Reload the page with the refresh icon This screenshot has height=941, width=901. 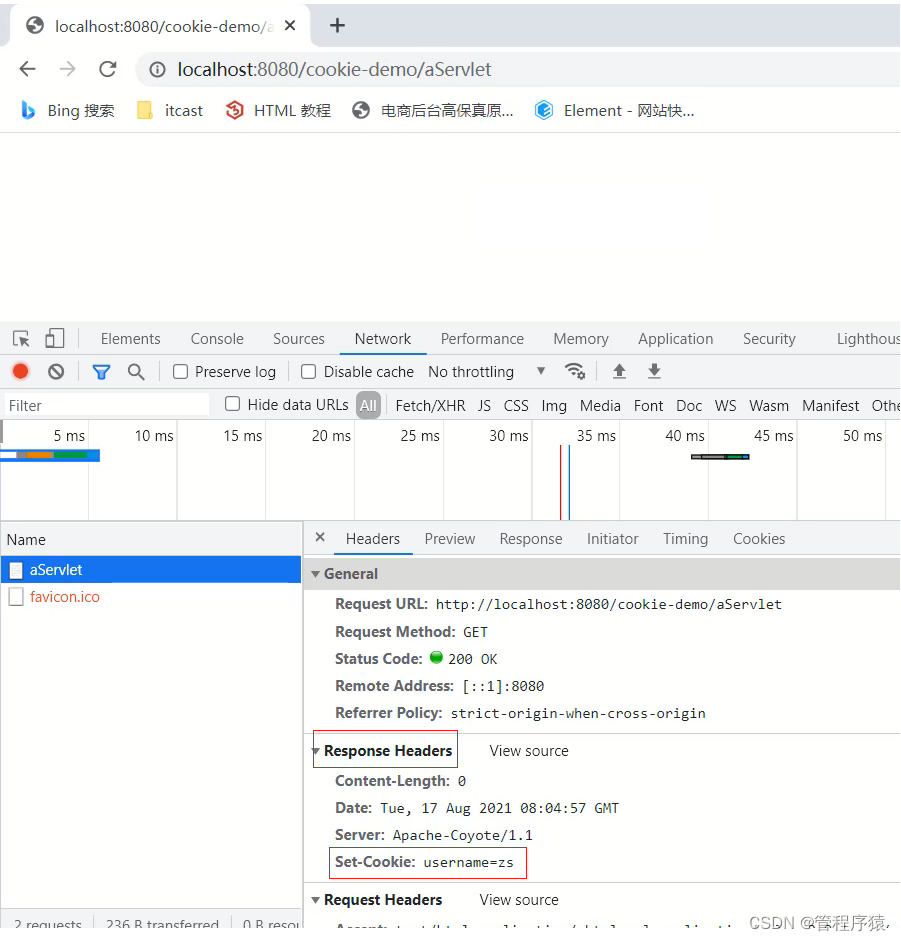108,69
